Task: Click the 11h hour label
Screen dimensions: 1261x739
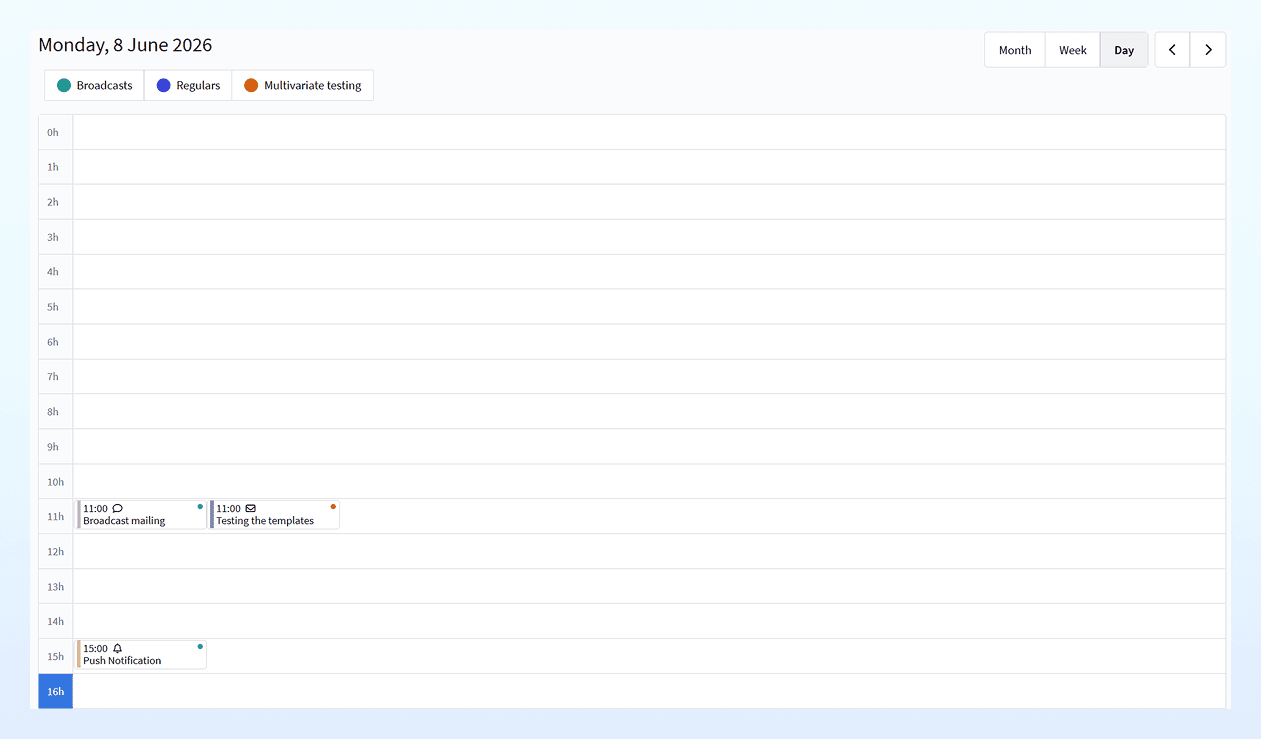Action: [56, 517]
